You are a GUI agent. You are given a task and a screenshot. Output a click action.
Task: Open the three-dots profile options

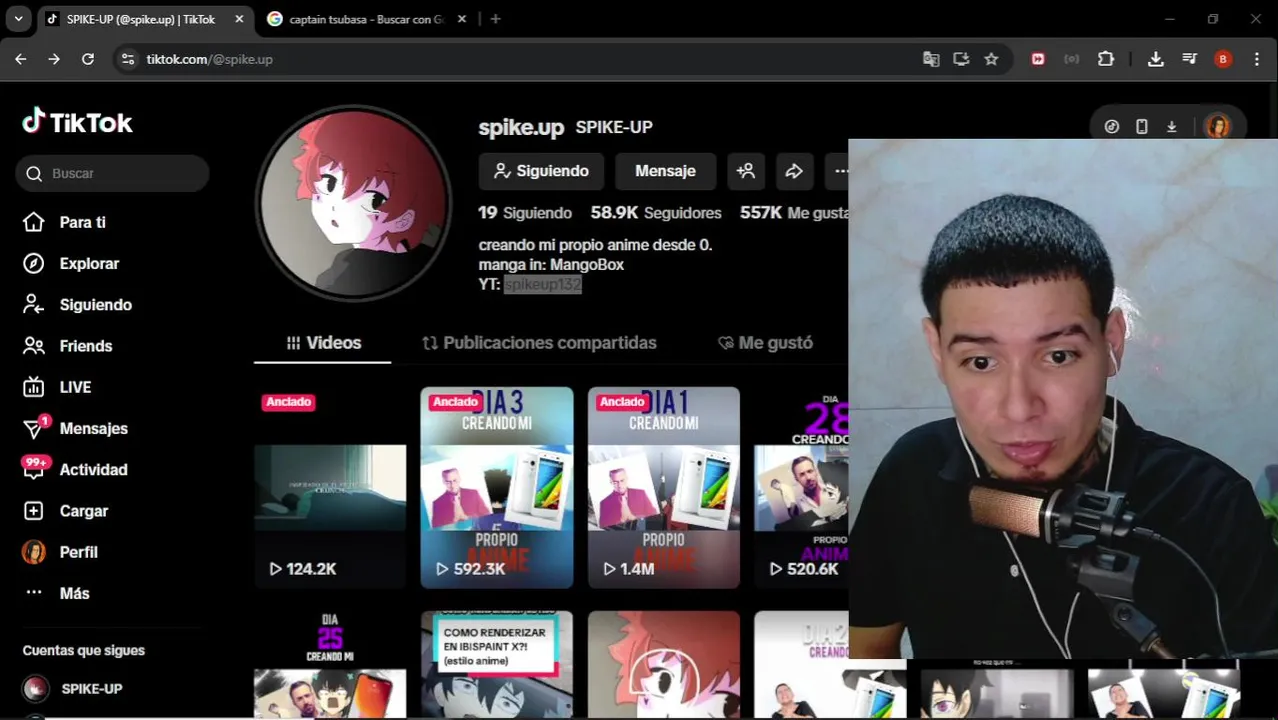pos(841,171)
